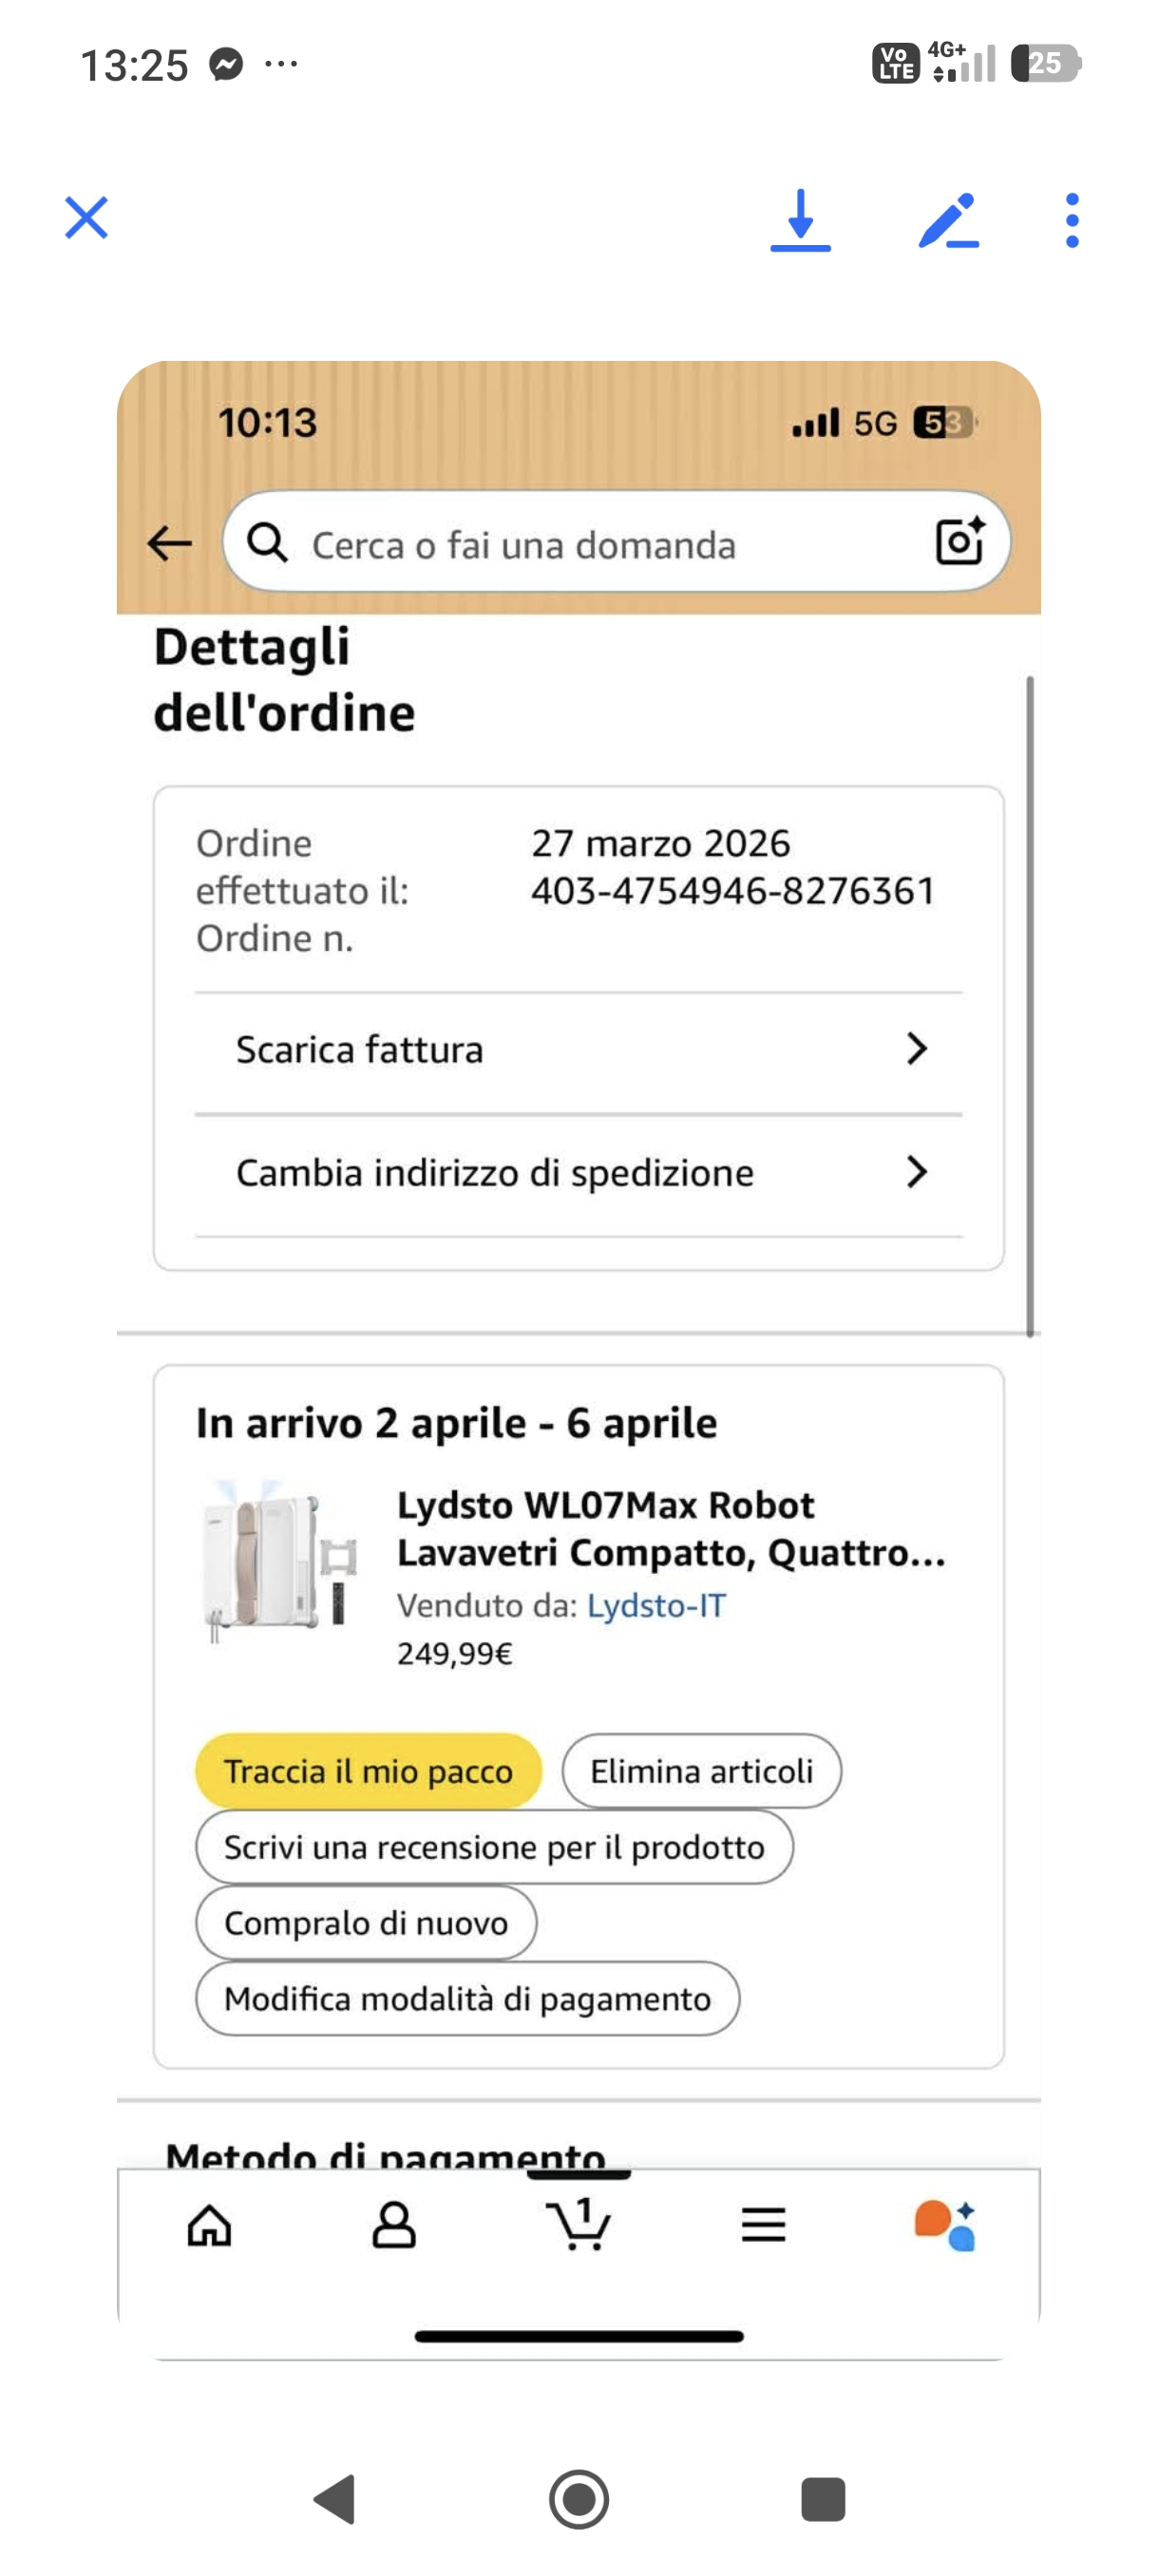Expand the Scarica fattura row chevron
The width and height of the screenshot is (1159, 2576).
[916, 1049]
